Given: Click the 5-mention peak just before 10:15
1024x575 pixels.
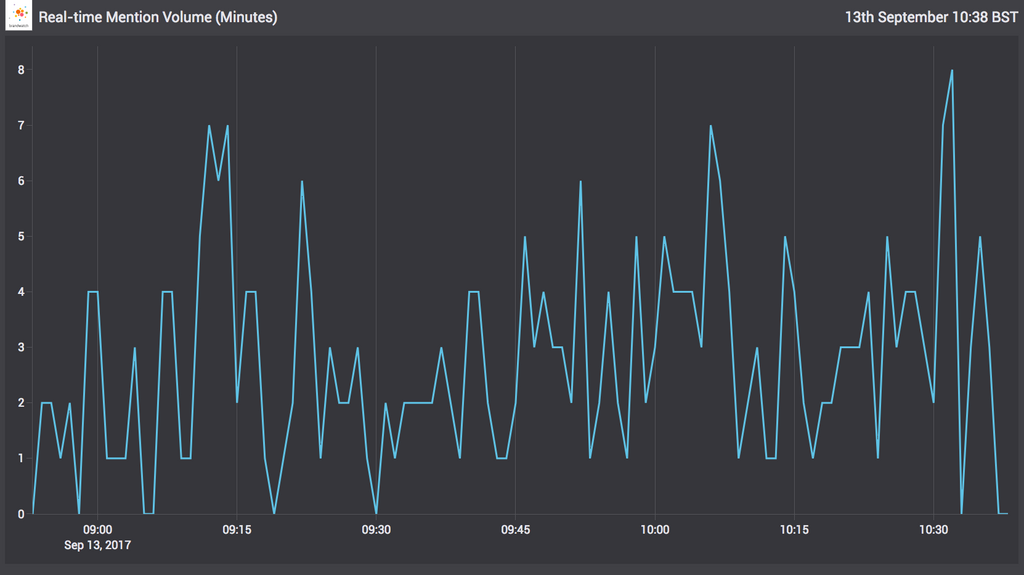Looking at the screenshot, I should coord(785,237).
